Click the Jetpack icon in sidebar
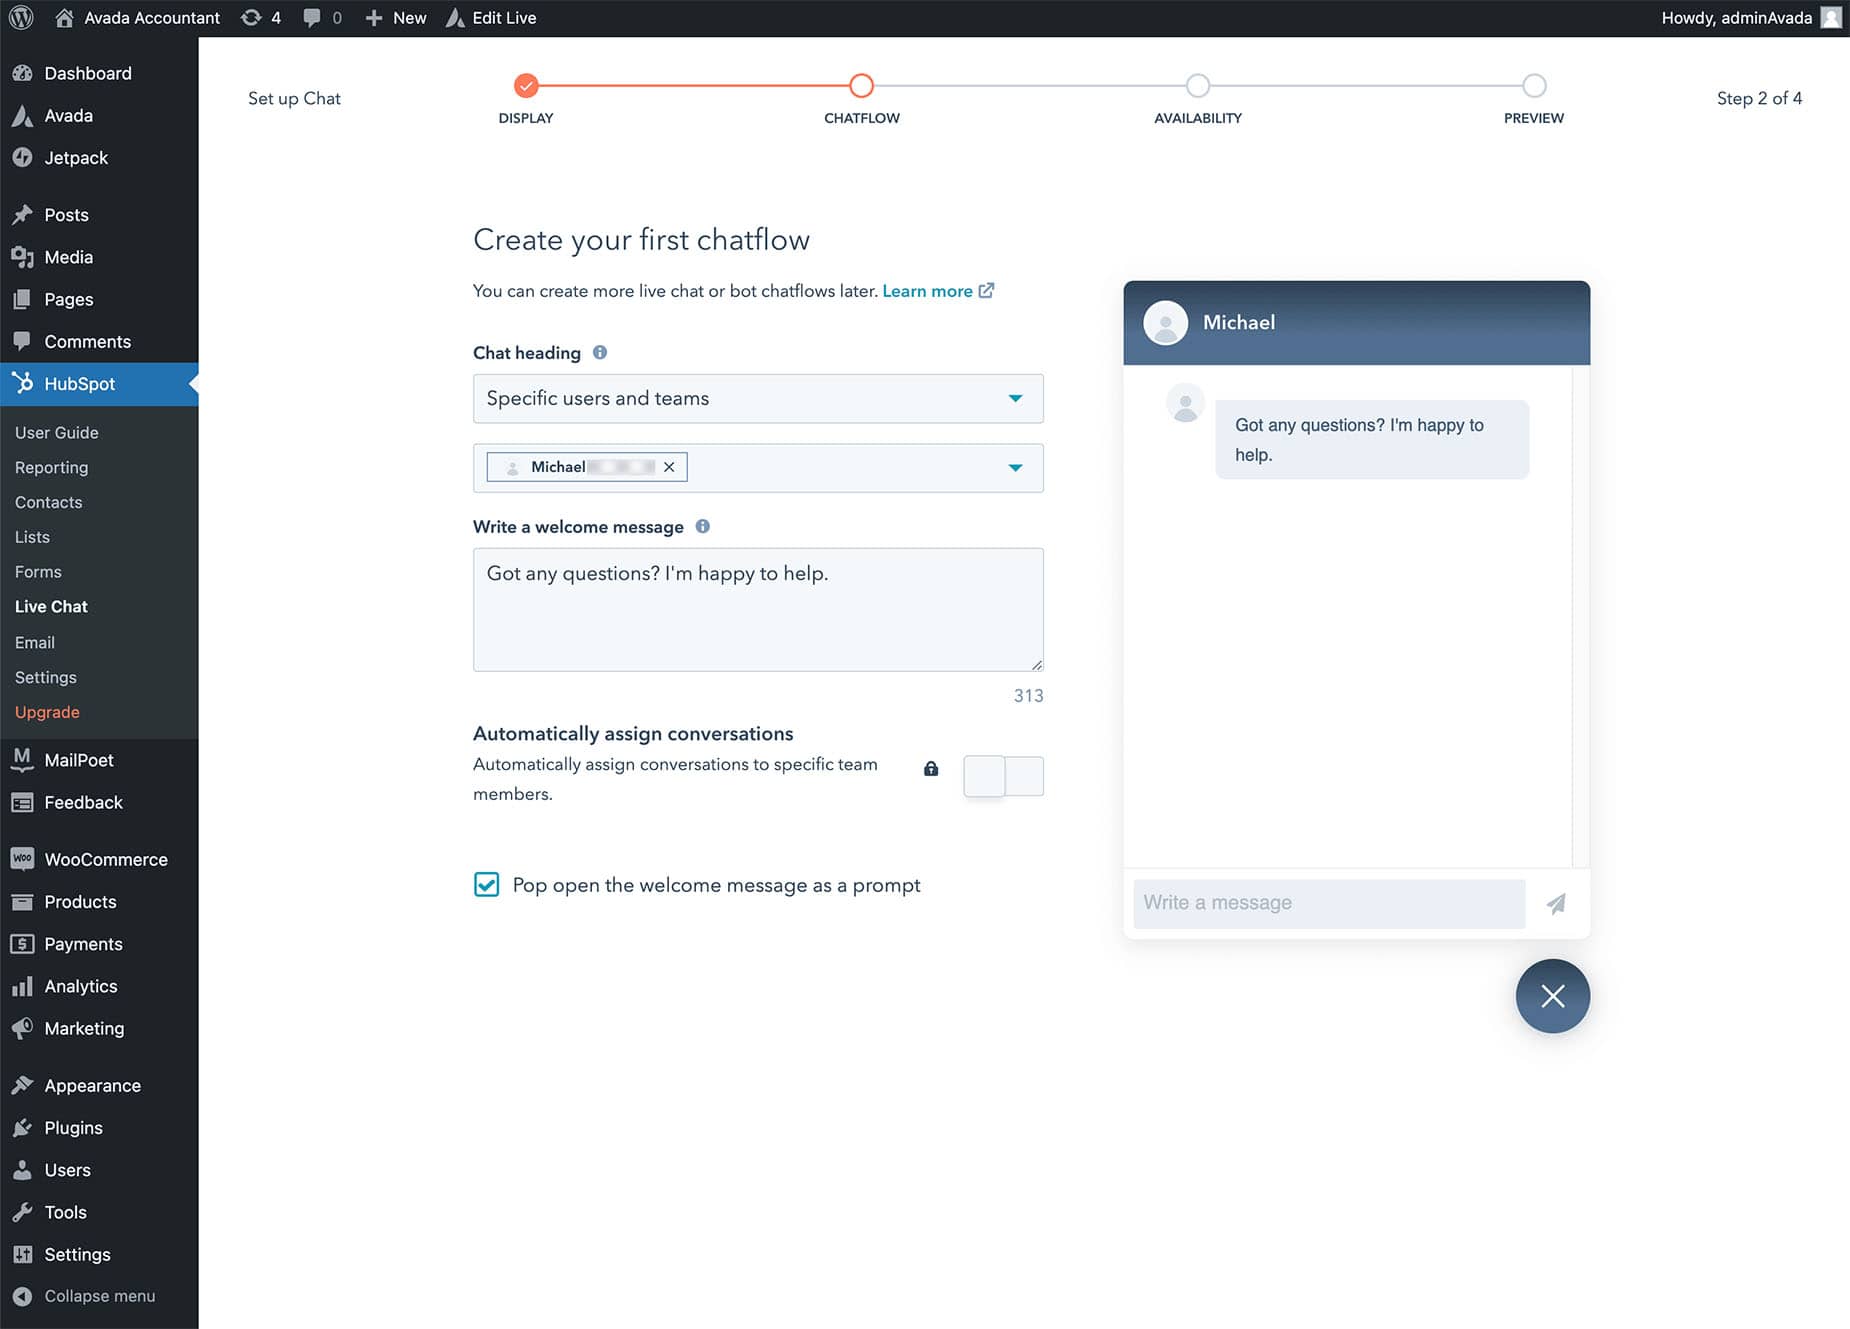Screen dimensions: 1850x1329 22,158
